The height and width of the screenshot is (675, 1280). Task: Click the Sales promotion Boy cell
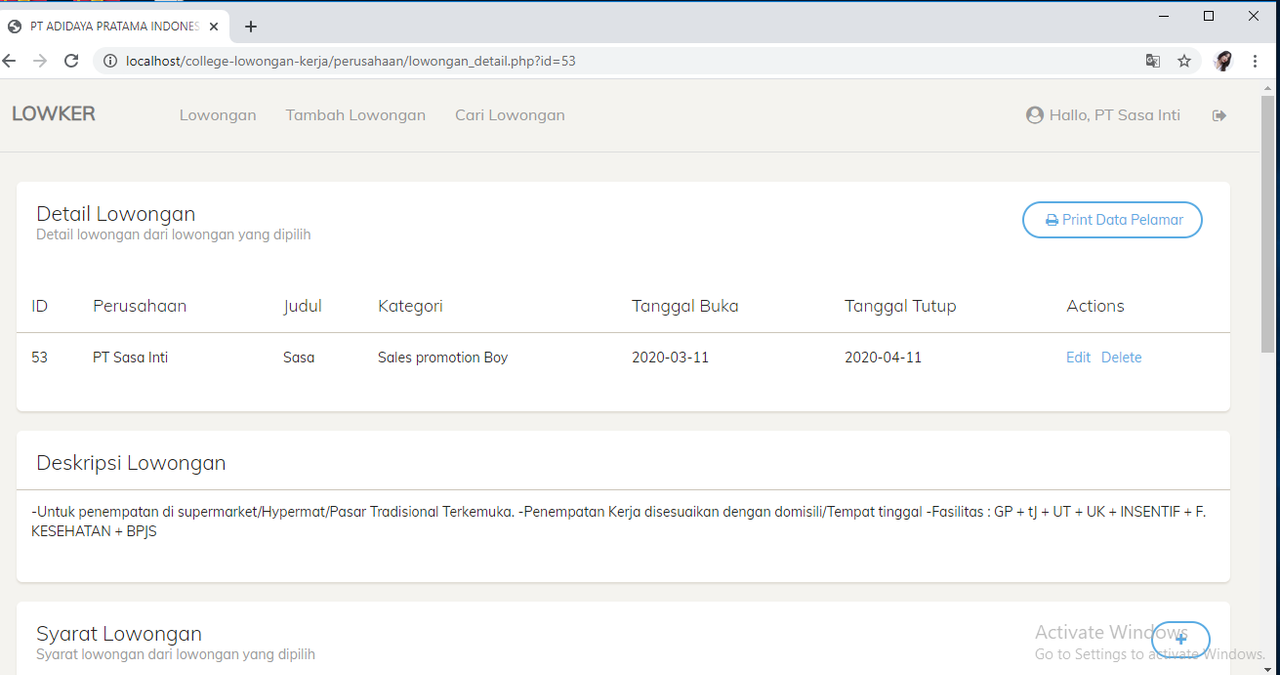(x=443, y=357)
